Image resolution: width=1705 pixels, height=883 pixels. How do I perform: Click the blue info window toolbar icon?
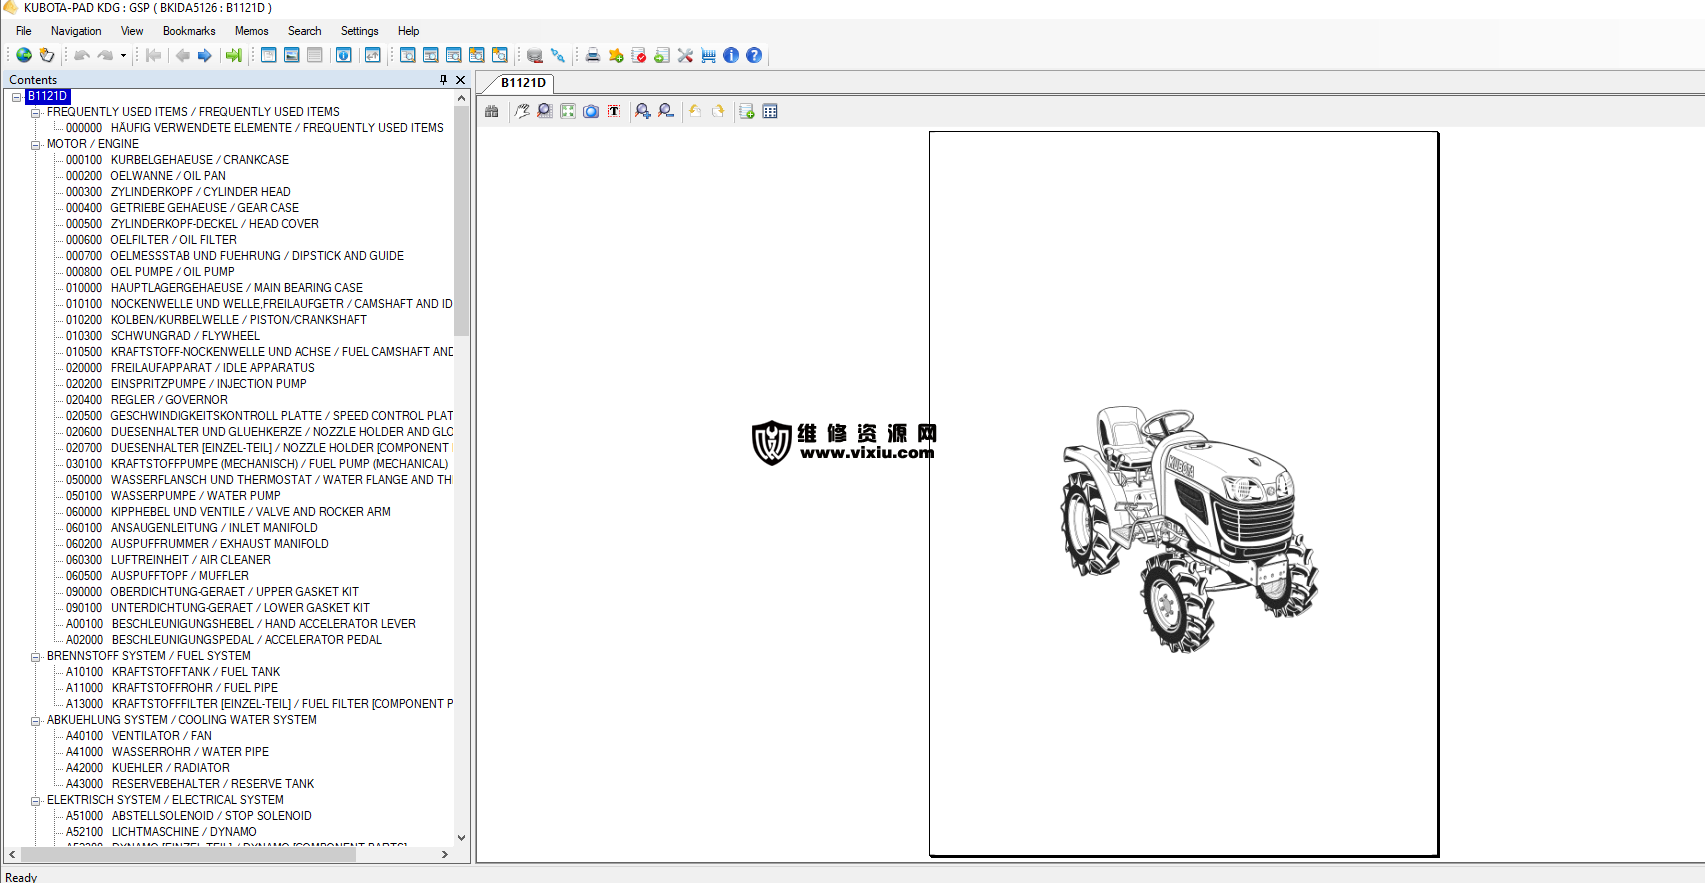tap(343, 55)
